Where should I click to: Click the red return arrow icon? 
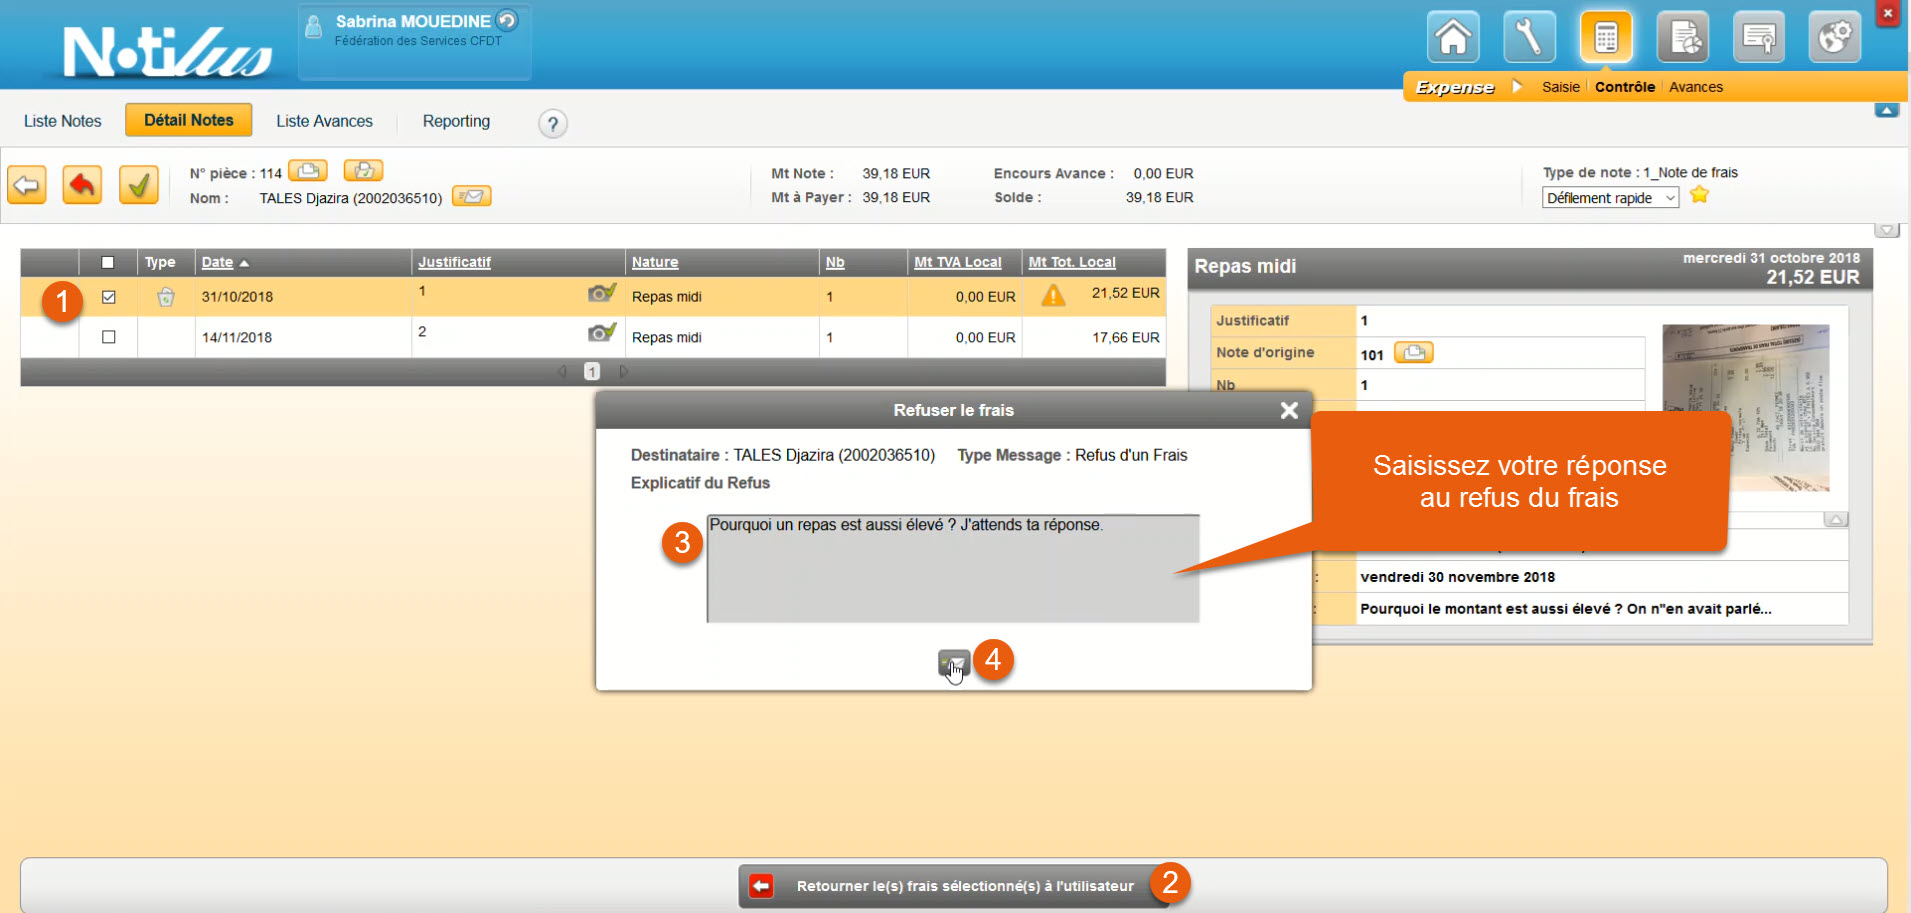82,185
